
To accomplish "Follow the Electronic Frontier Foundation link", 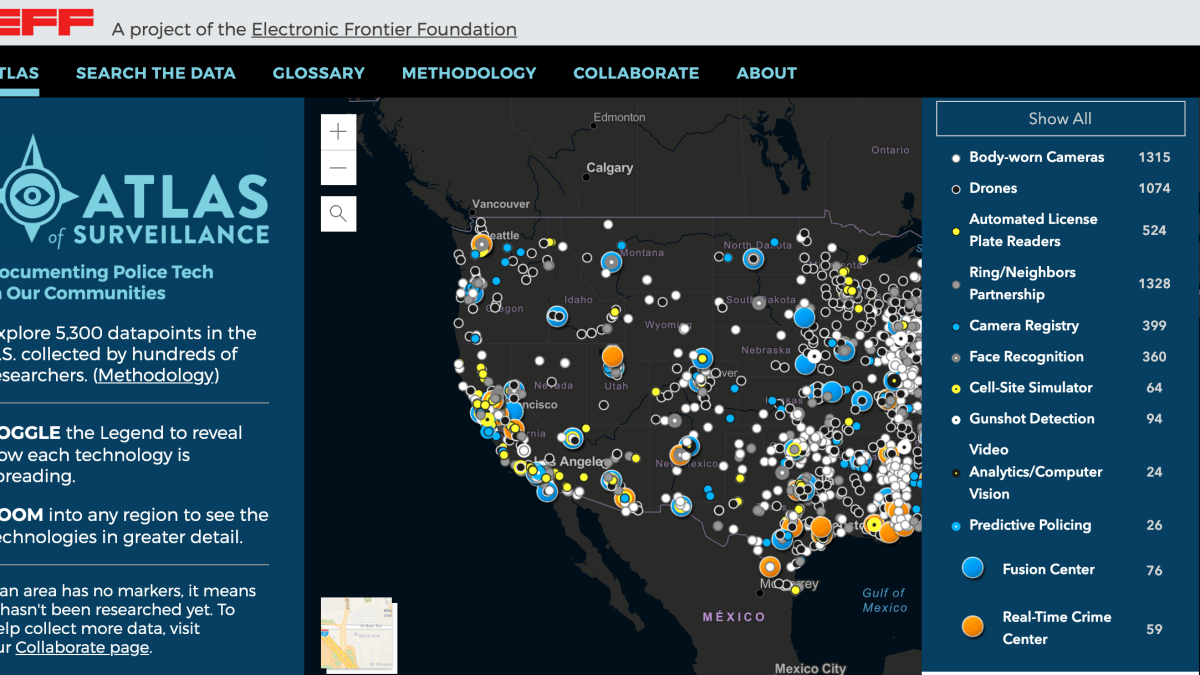I will pyautogui.click(x=384, y=29).
